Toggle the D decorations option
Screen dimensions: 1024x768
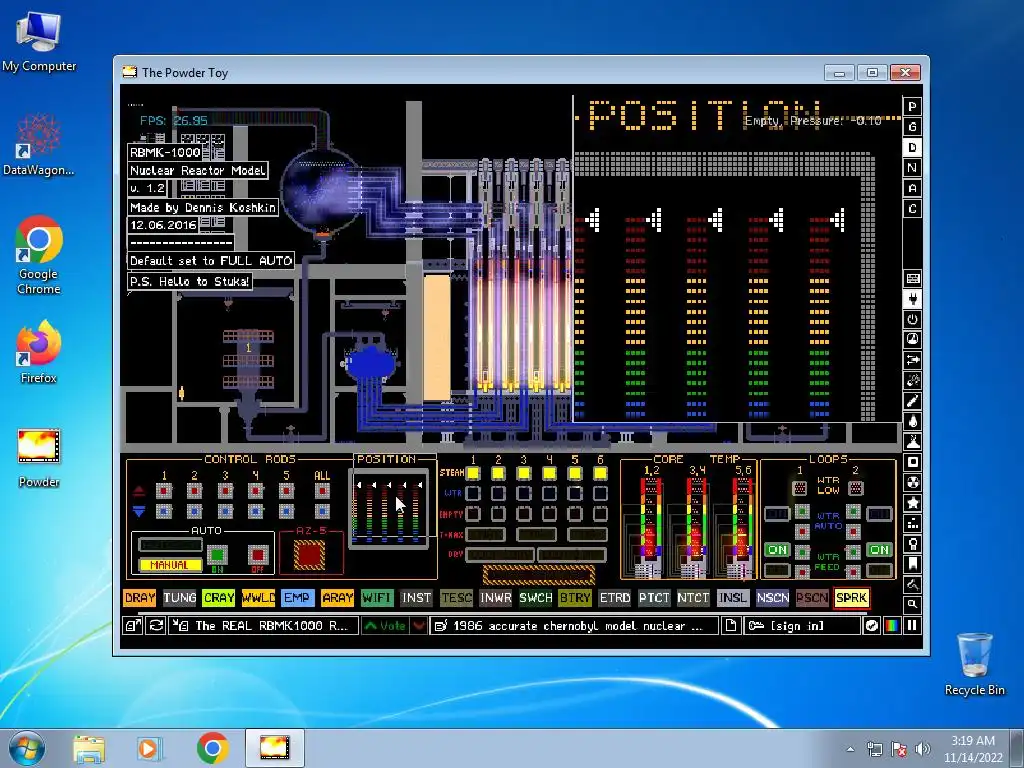click(912, 148)
